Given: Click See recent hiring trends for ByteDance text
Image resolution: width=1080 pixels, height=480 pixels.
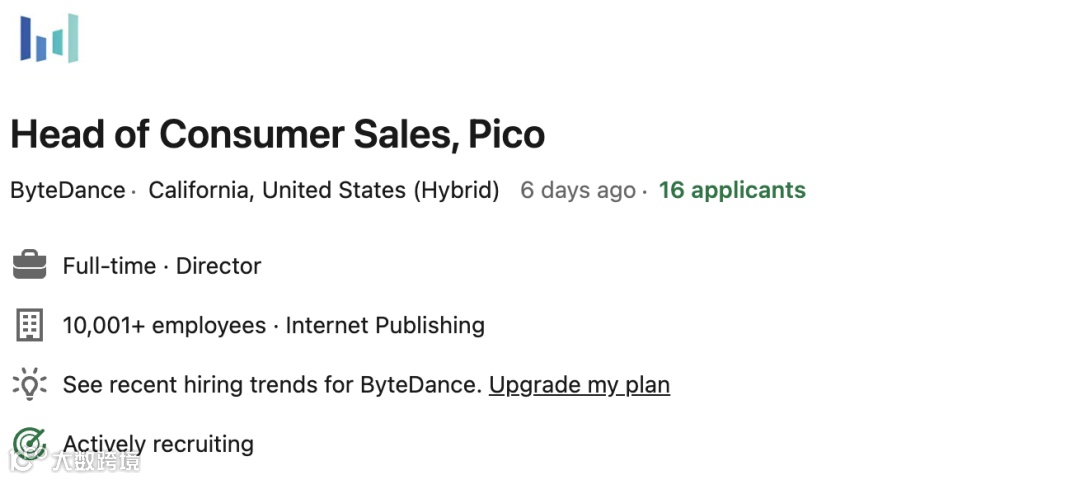Looking at the screenshot, I should pos(272,385).
